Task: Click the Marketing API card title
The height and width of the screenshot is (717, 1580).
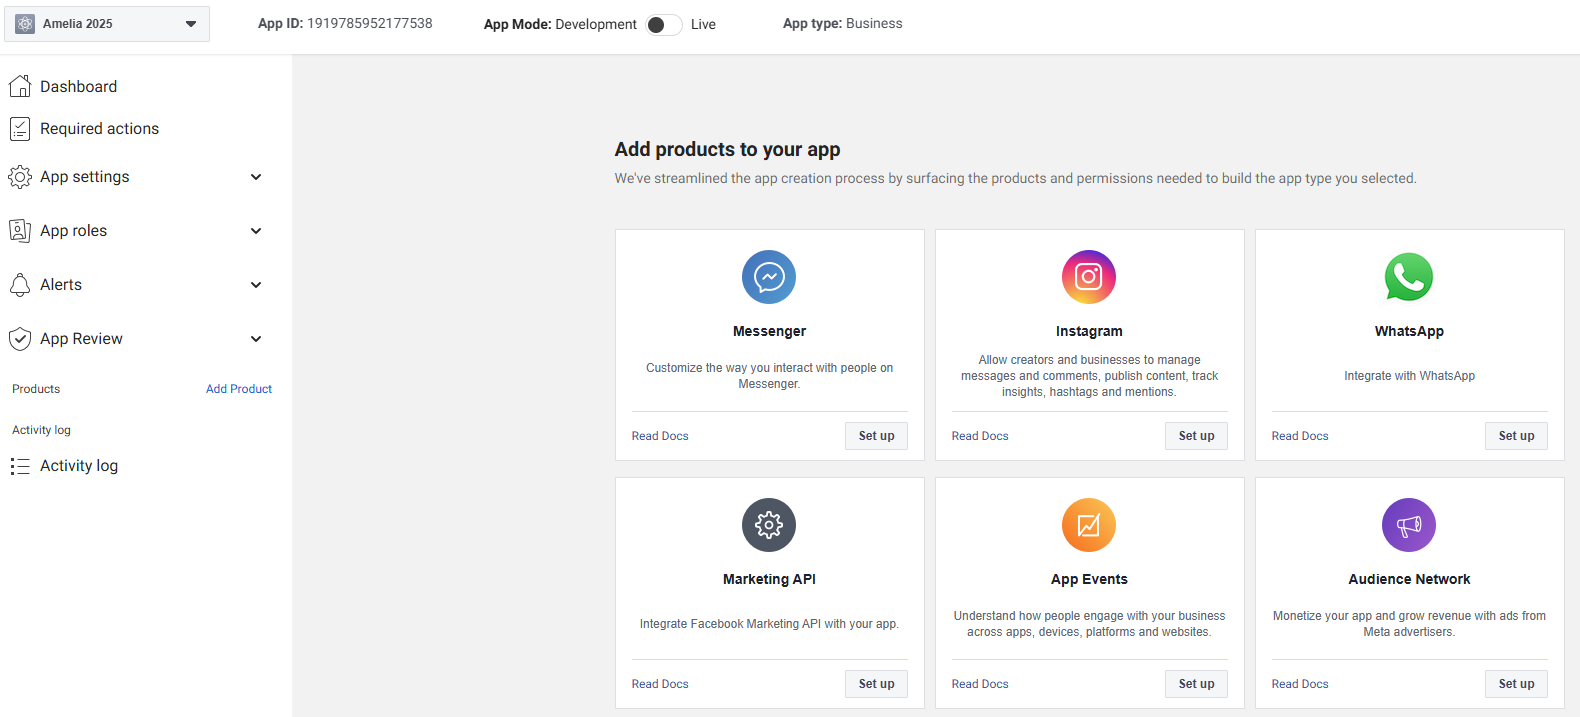Action: point(769,579)
